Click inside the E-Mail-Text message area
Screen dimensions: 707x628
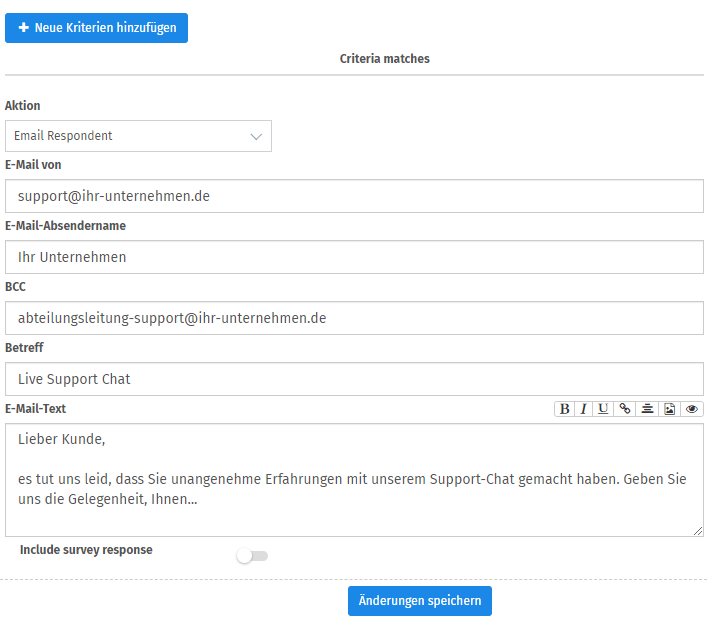(x=354, y=480)
